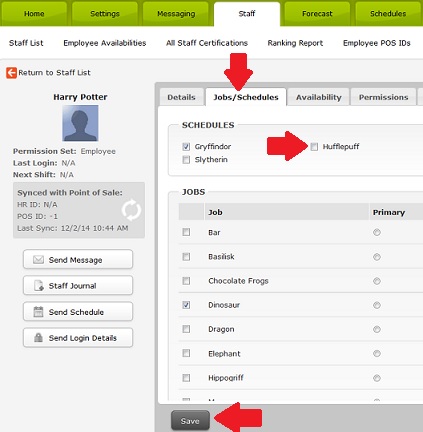Click the Point of Sale sync refresh icon
Screen dimensions: 423x432
(x=131, y=210)
